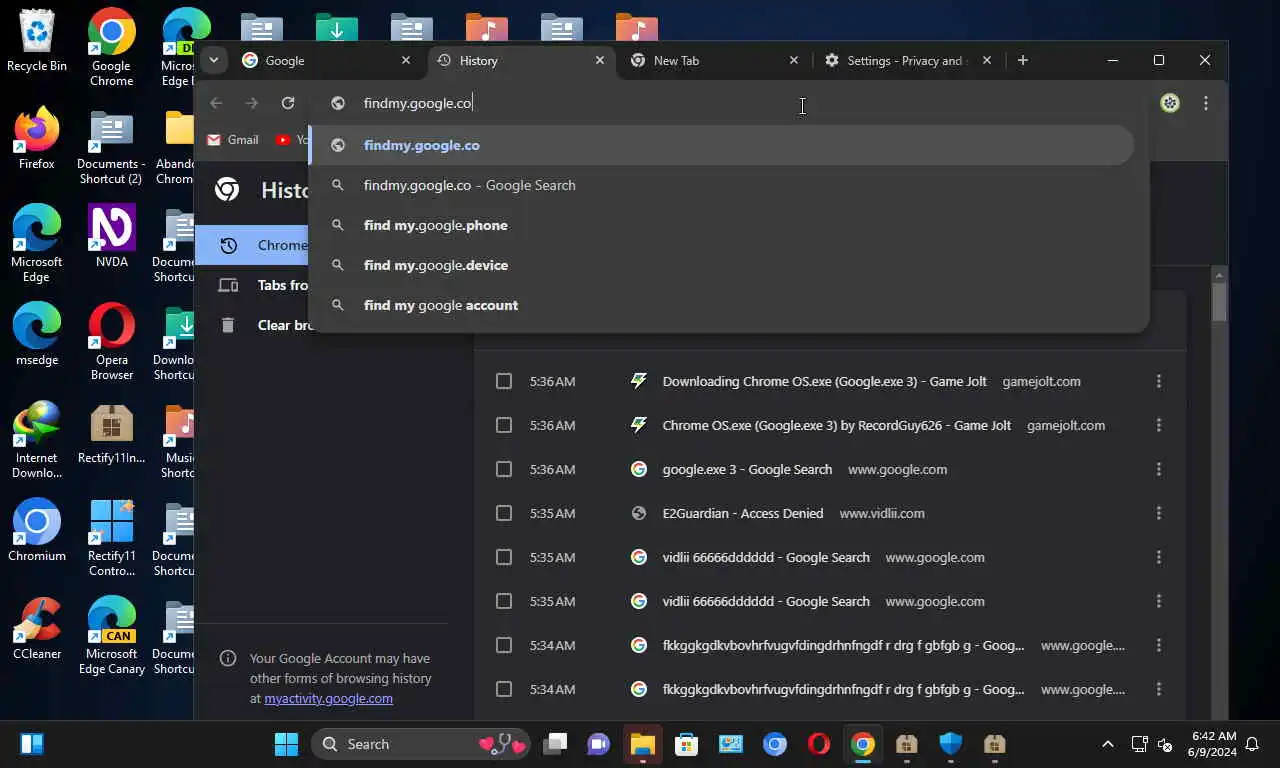Screen dimensions: 1280x768
Task: Open the myactivity.google.com link
Action: pos(328,698)
